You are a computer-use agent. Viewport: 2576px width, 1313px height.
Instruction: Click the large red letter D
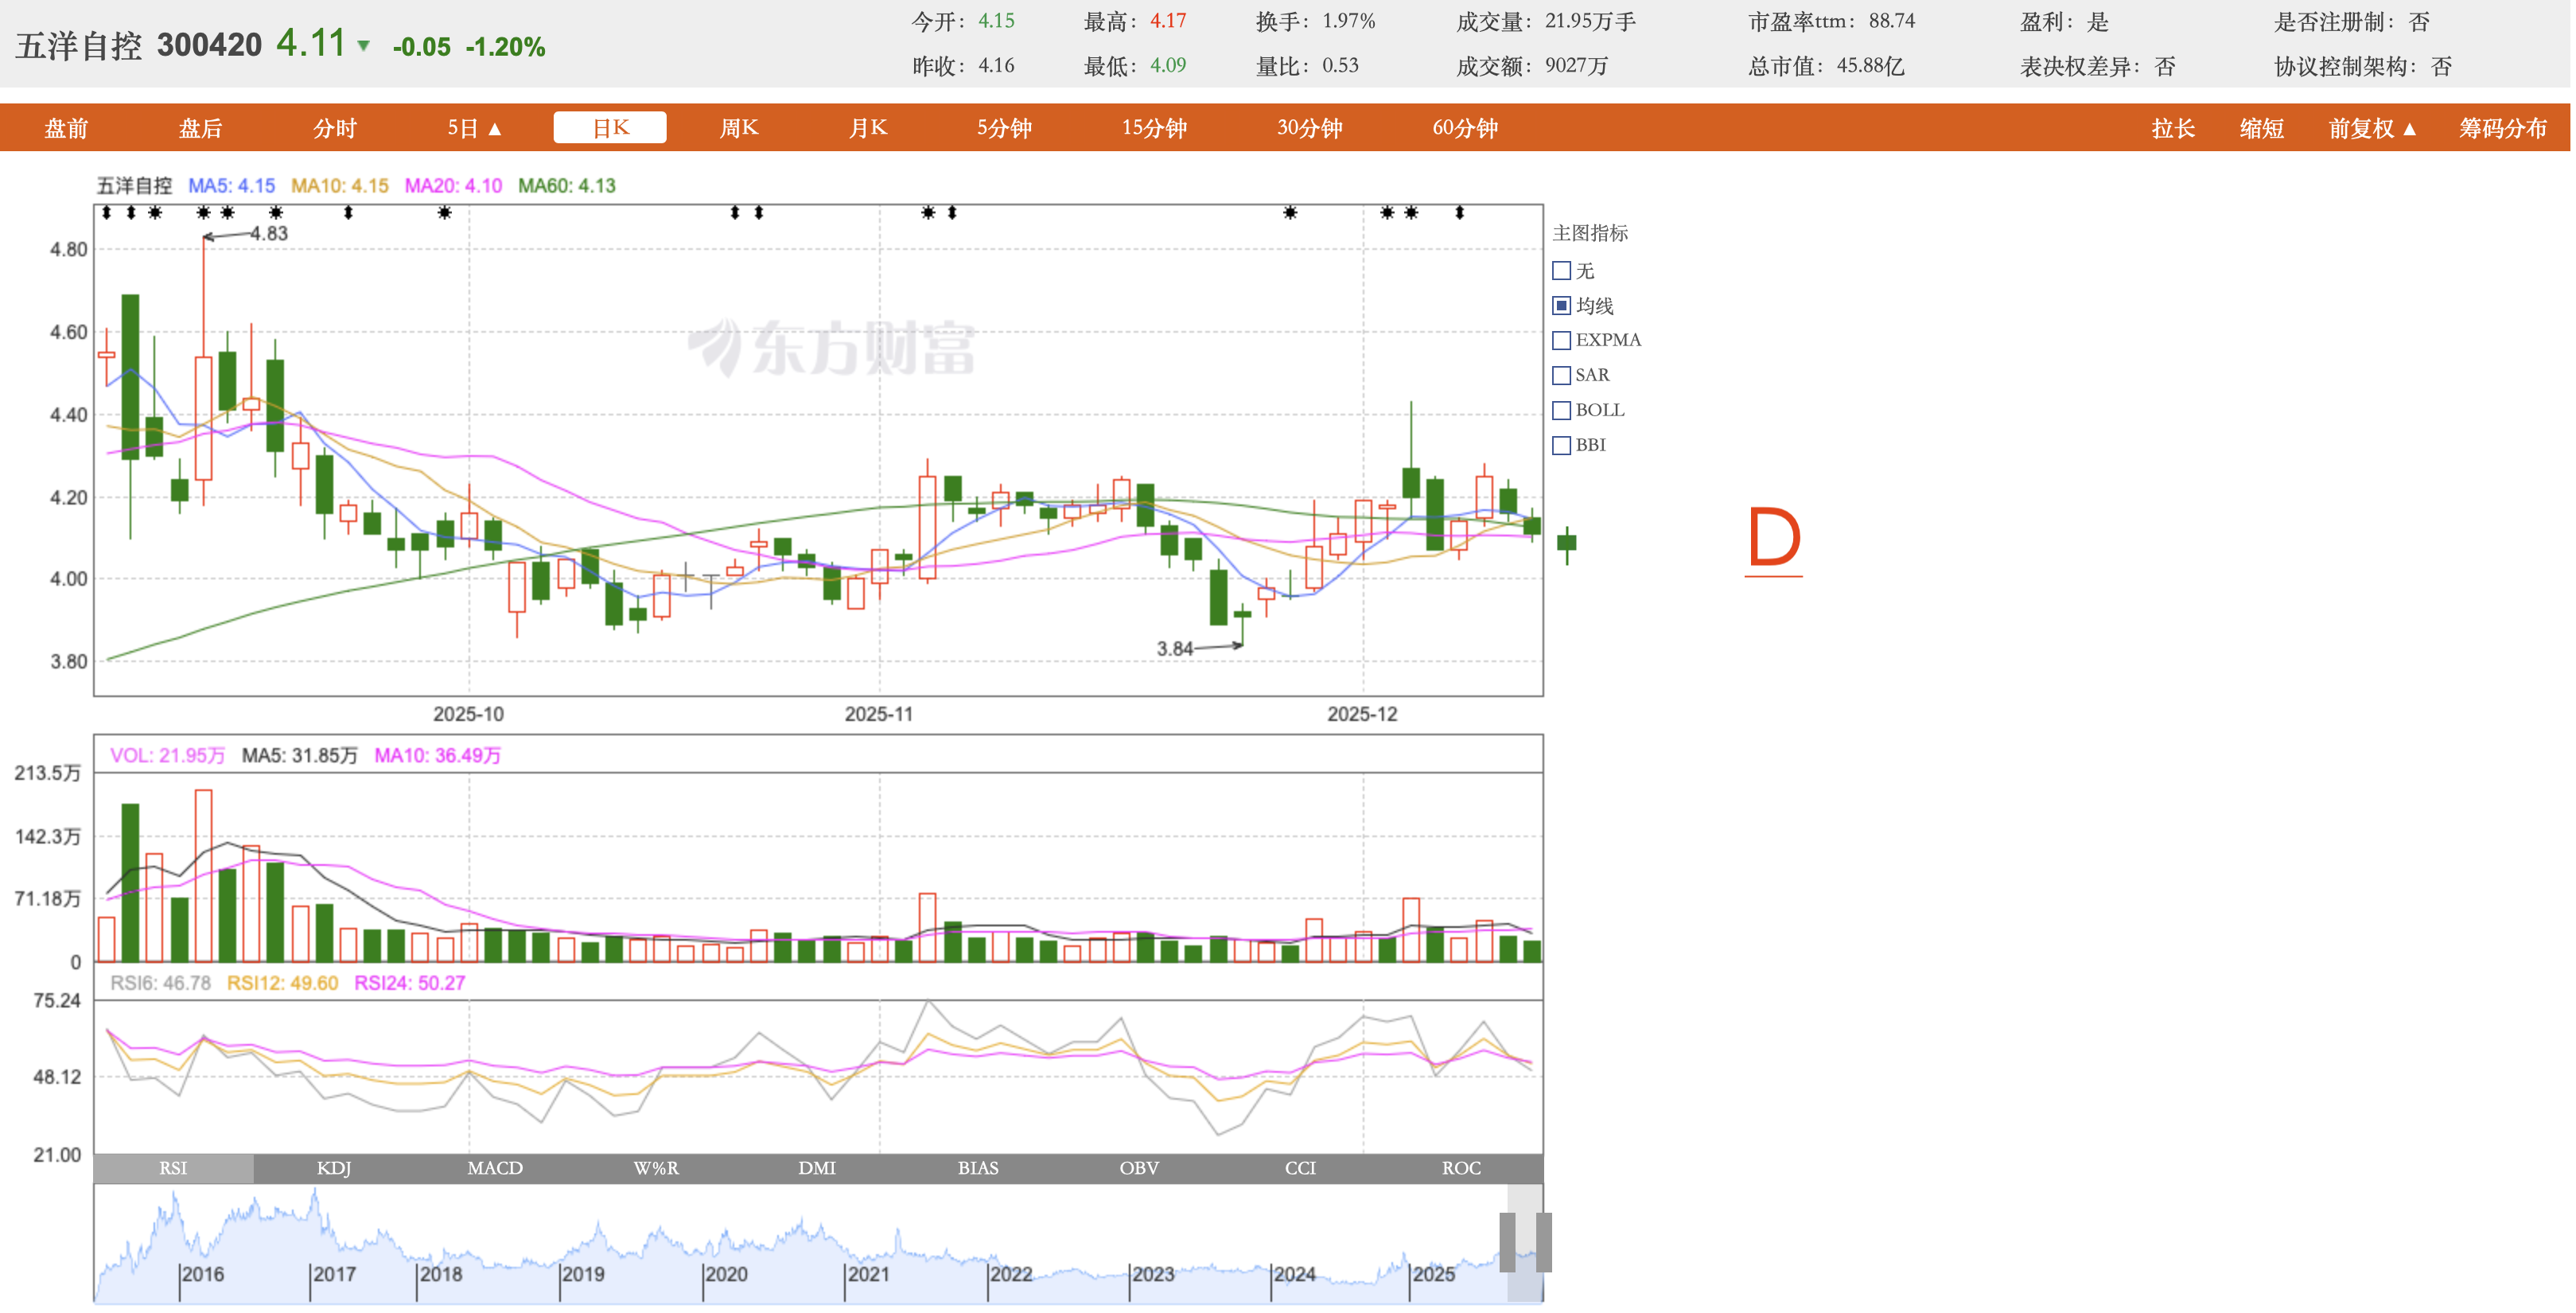pos(1773,538)
